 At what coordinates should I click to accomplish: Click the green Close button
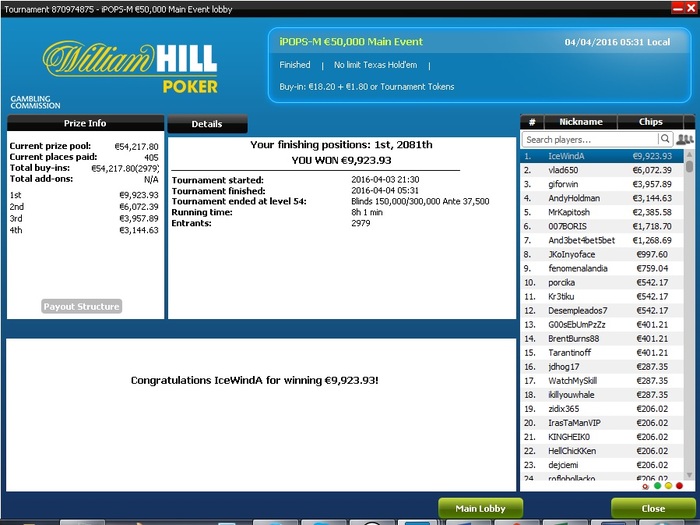653,508
